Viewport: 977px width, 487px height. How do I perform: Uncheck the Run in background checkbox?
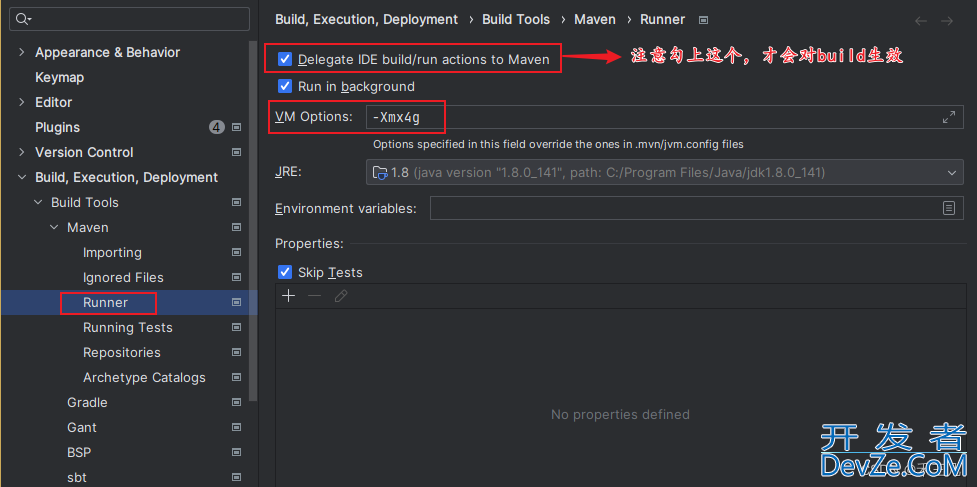[x=285, y=86]
